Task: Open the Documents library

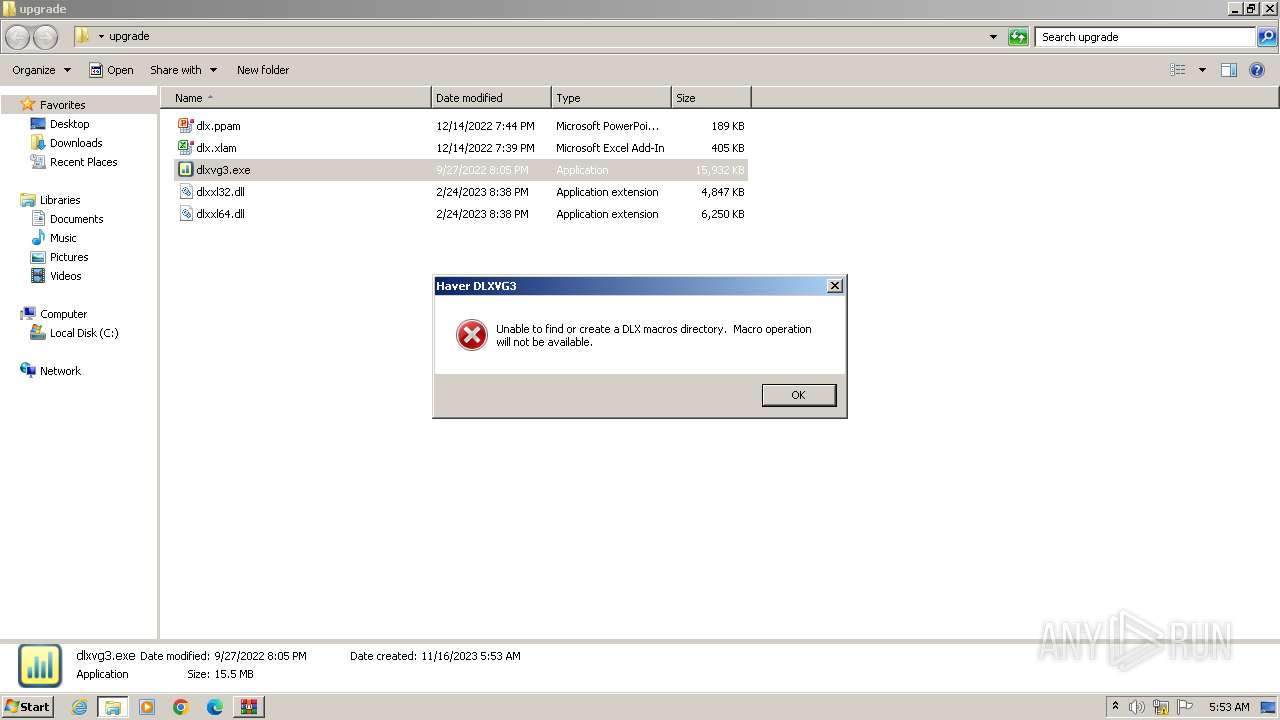Action: [x=76, y=219]
